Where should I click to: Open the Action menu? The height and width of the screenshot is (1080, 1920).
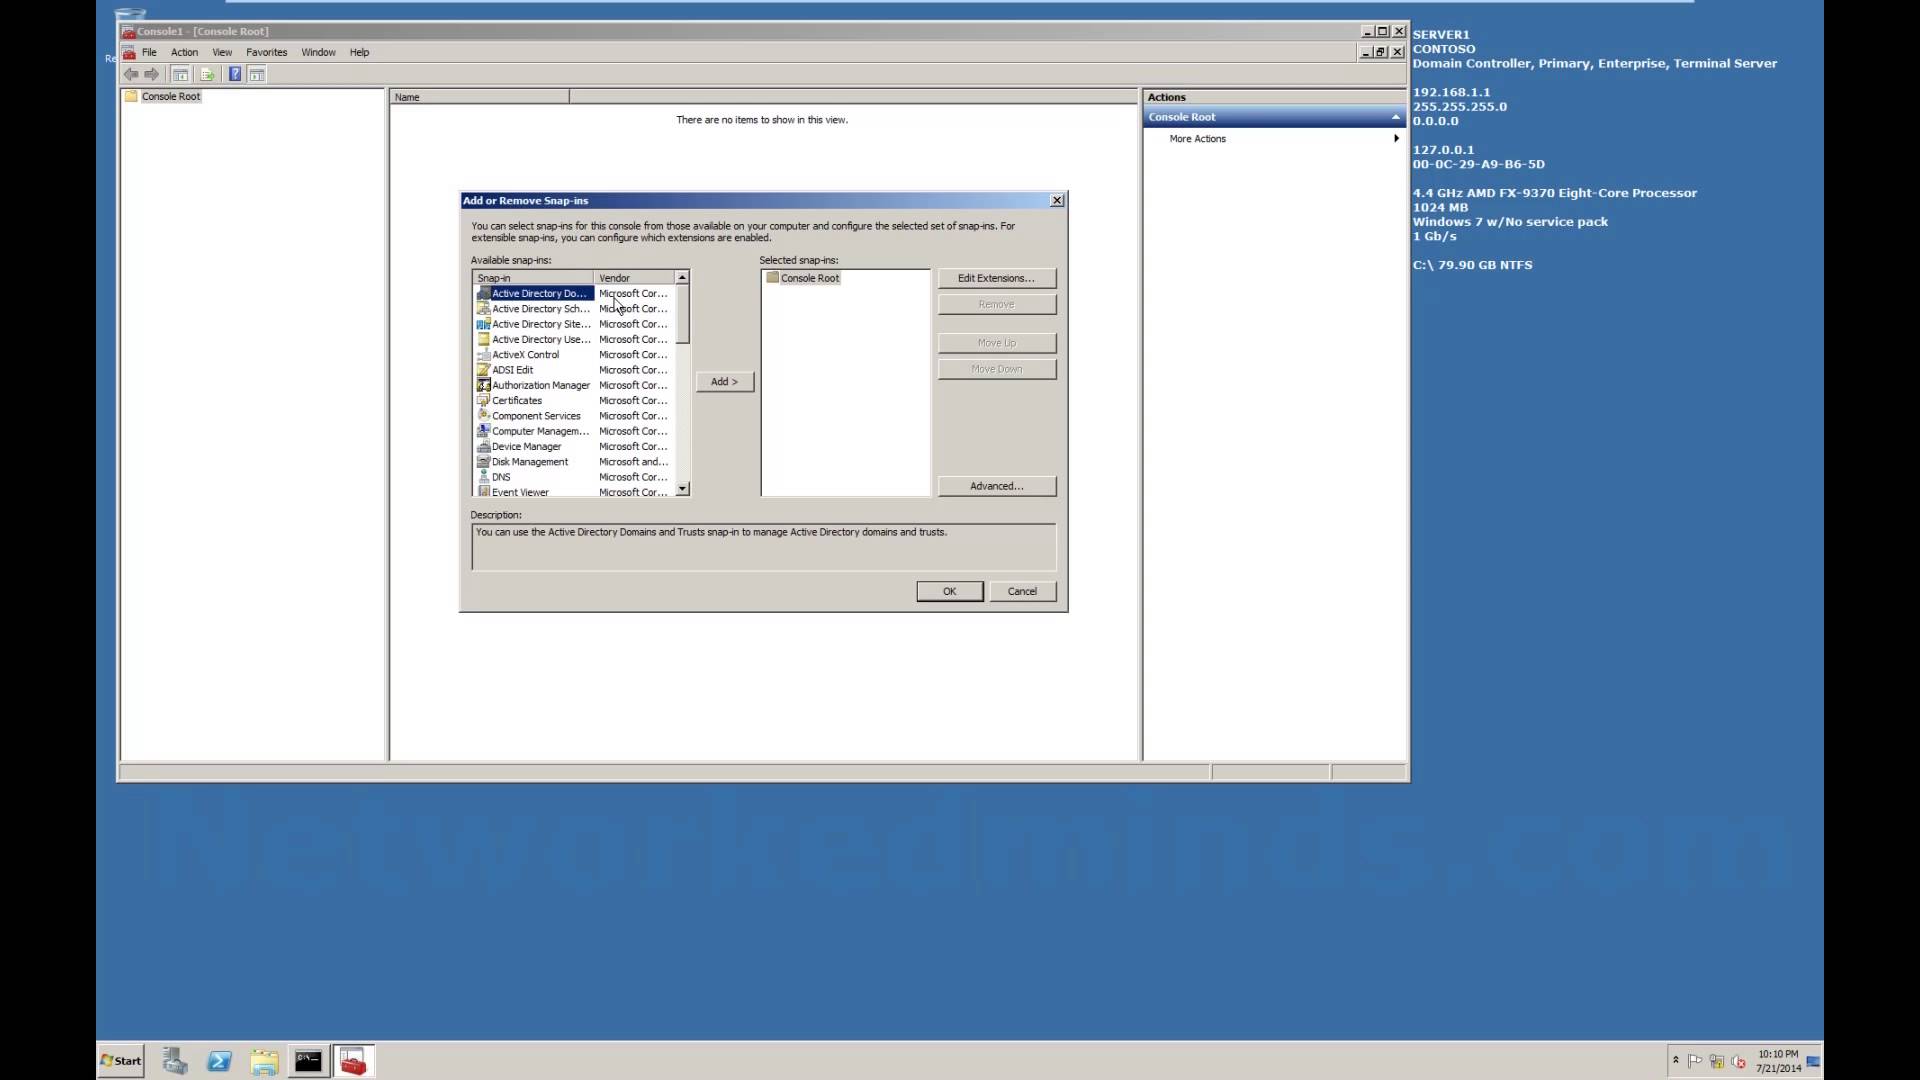click(184, 52)
